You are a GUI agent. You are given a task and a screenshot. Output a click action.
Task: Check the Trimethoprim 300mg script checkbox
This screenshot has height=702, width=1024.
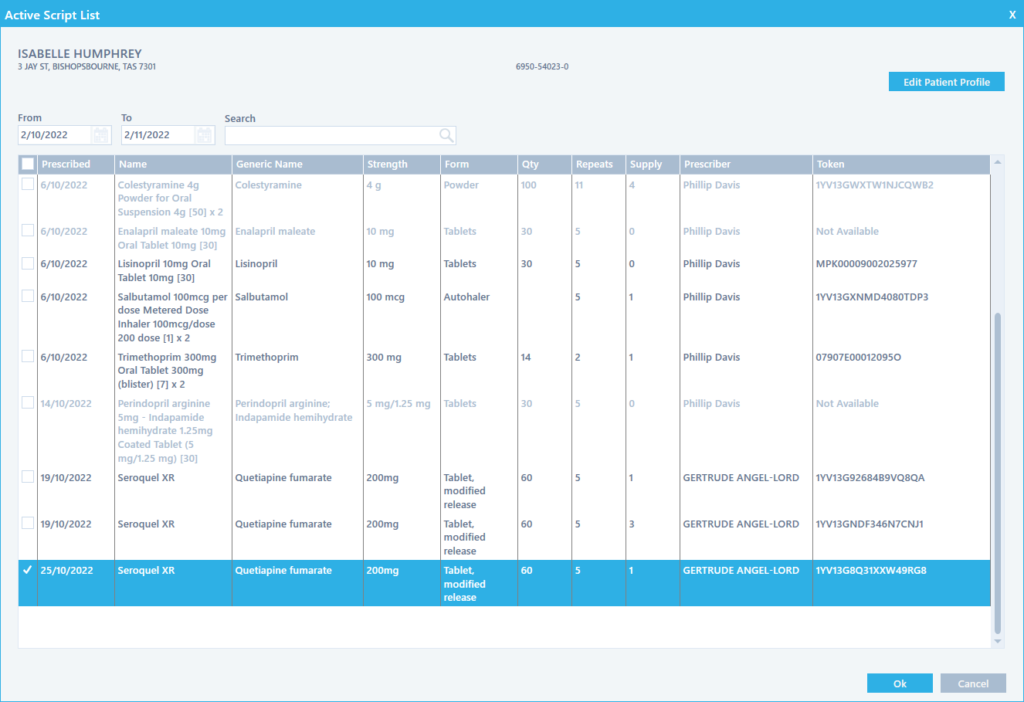[28, 357]
